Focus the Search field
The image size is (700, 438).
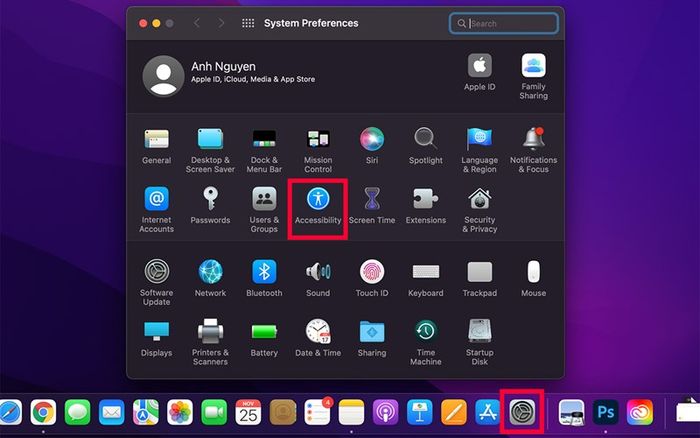pos(504,23)
